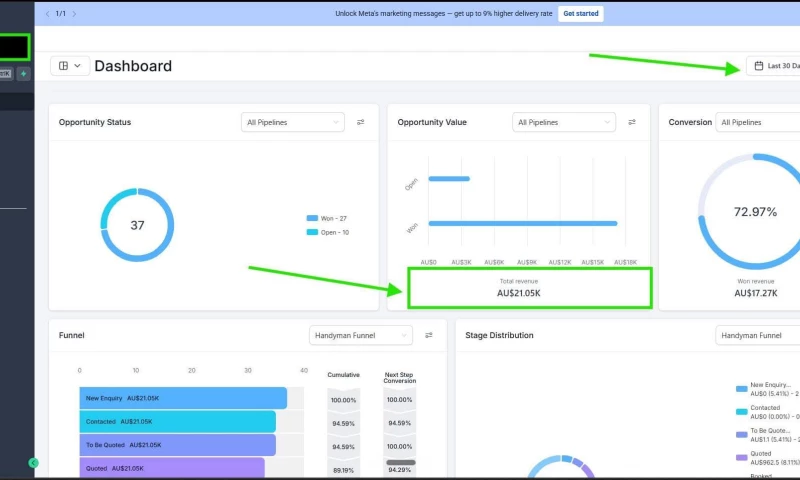The height and width of the screenshot is (480, 800).
Task: Open Opportunity Value filter settings icon
Action: point(632,122)
